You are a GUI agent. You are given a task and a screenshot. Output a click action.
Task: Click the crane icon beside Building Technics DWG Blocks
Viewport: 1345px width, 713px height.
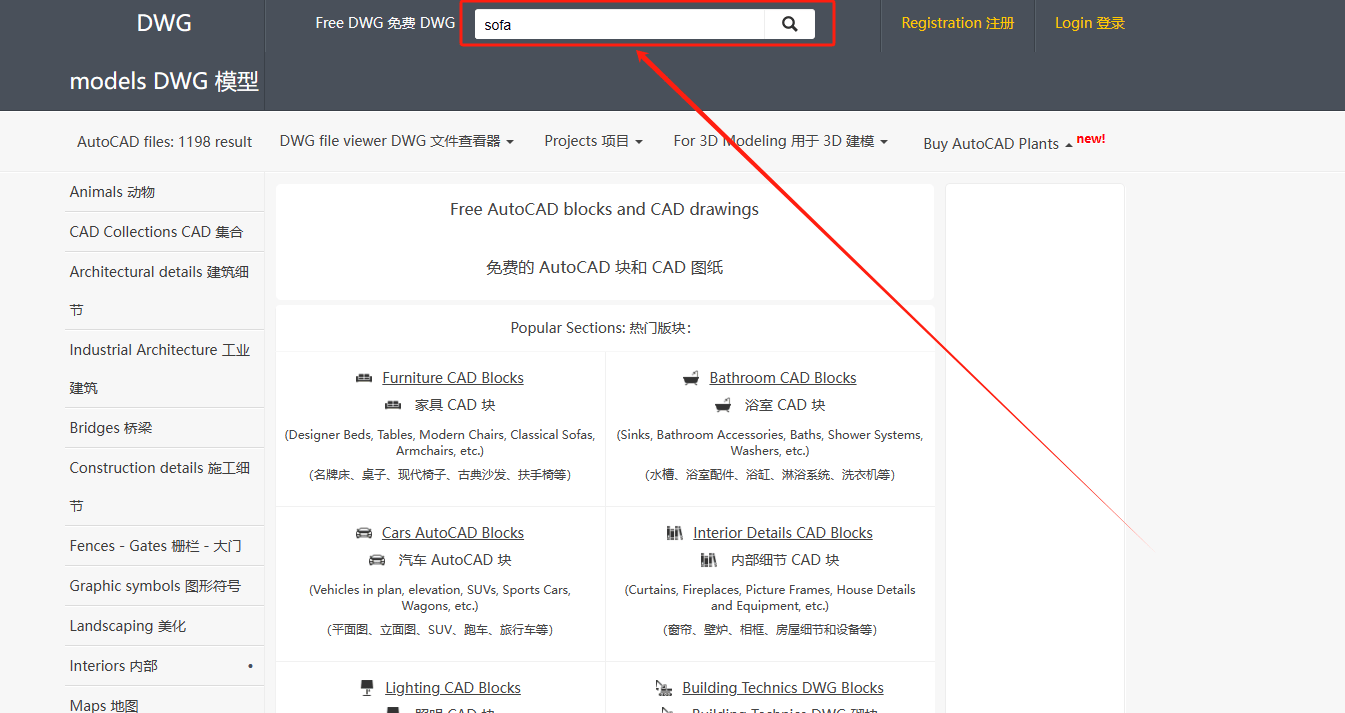point(664,688)
